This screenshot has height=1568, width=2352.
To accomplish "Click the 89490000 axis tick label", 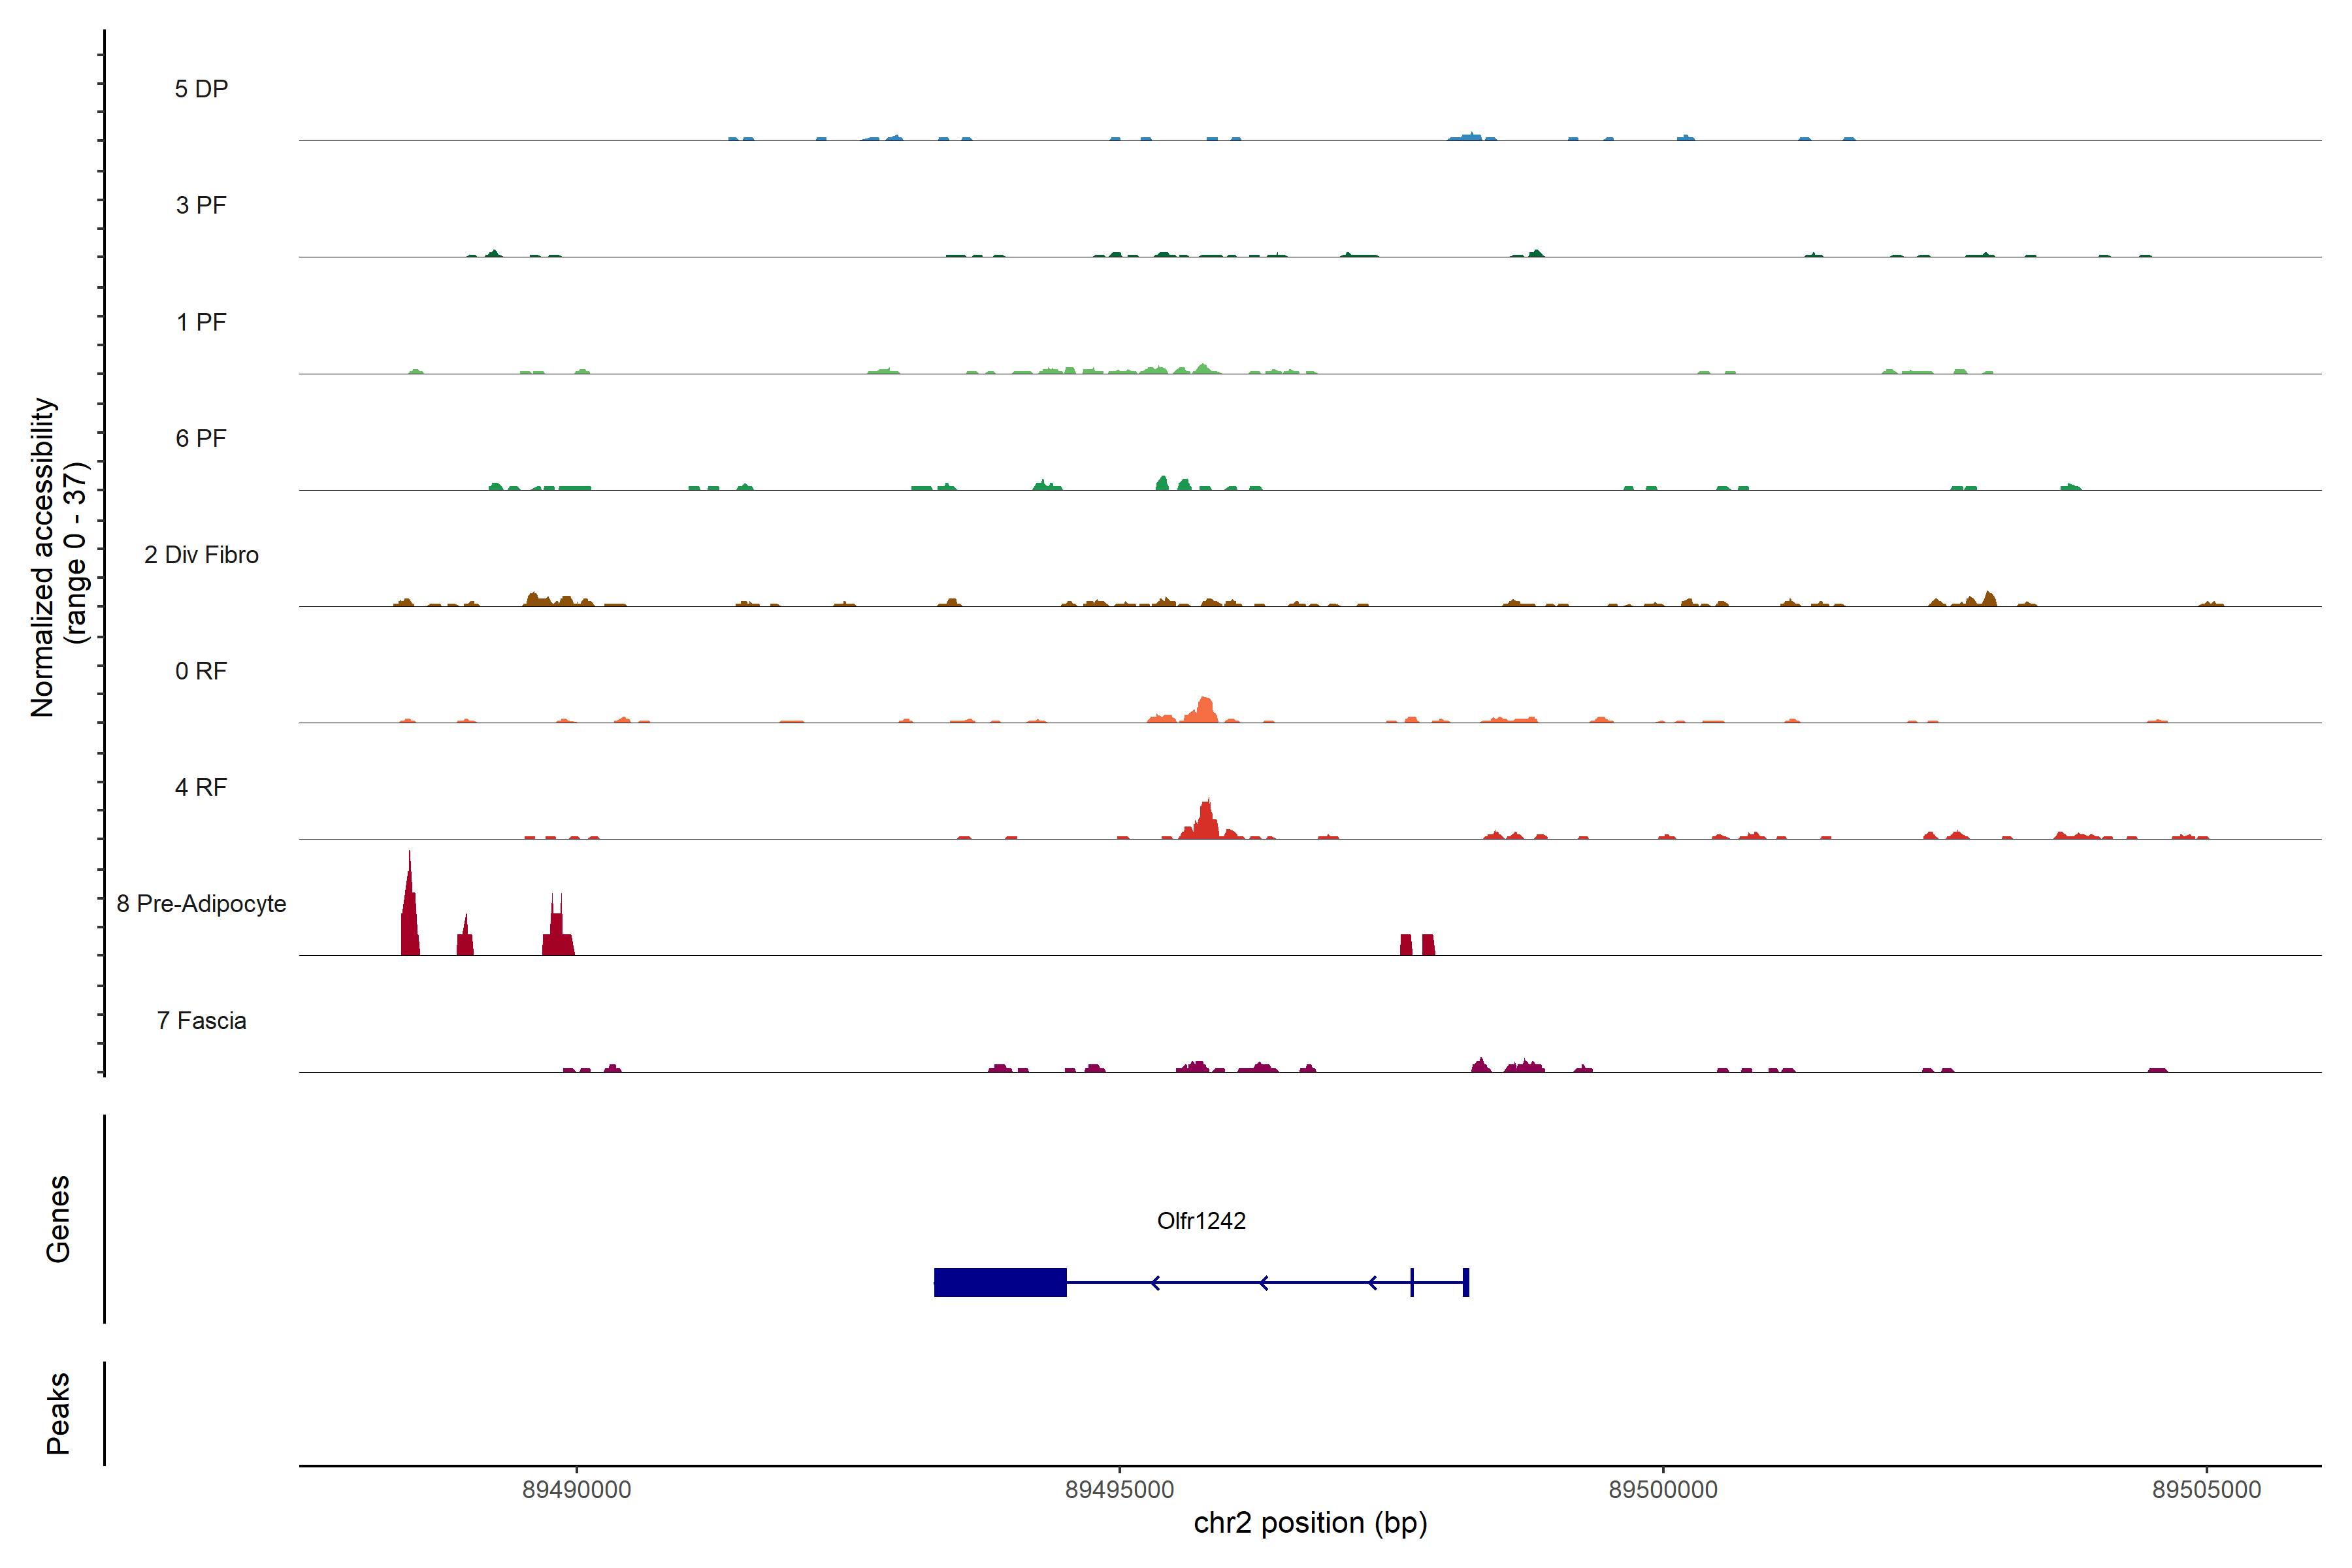I will coord(577,1490).
